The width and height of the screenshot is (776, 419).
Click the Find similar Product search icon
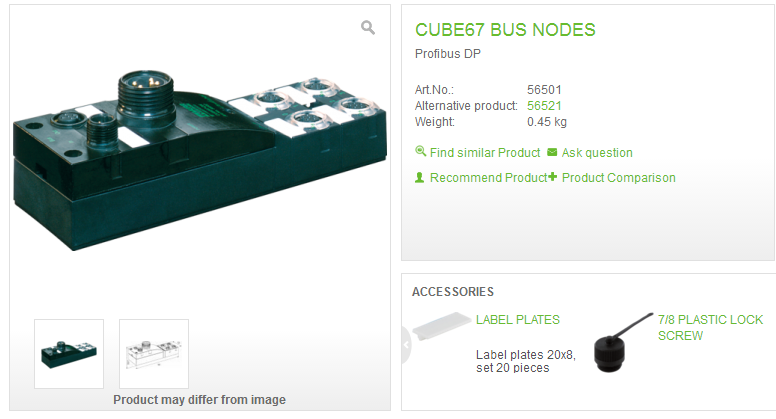pos(420,152)
